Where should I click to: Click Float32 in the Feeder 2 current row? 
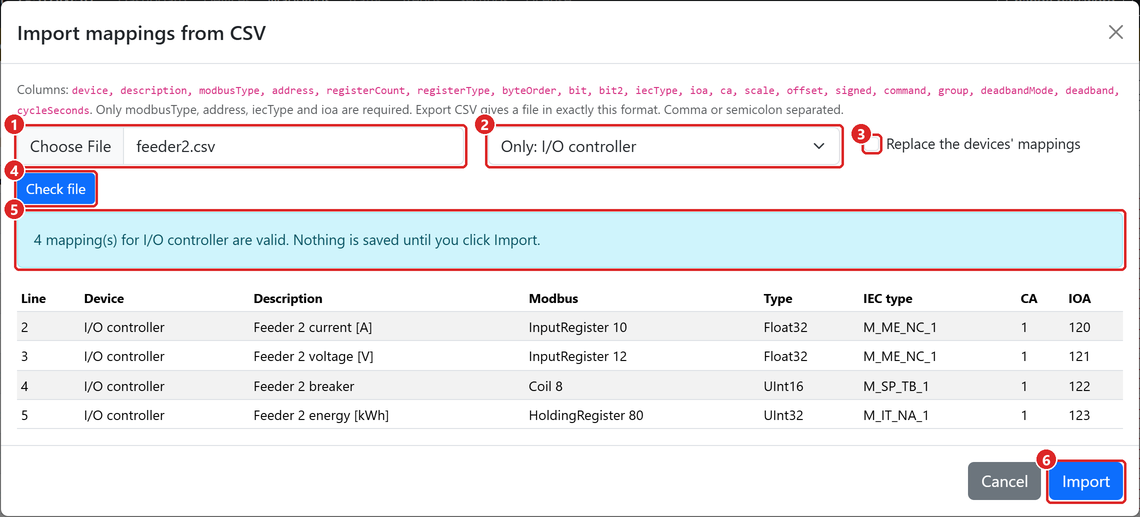click(x=785, y=327)
